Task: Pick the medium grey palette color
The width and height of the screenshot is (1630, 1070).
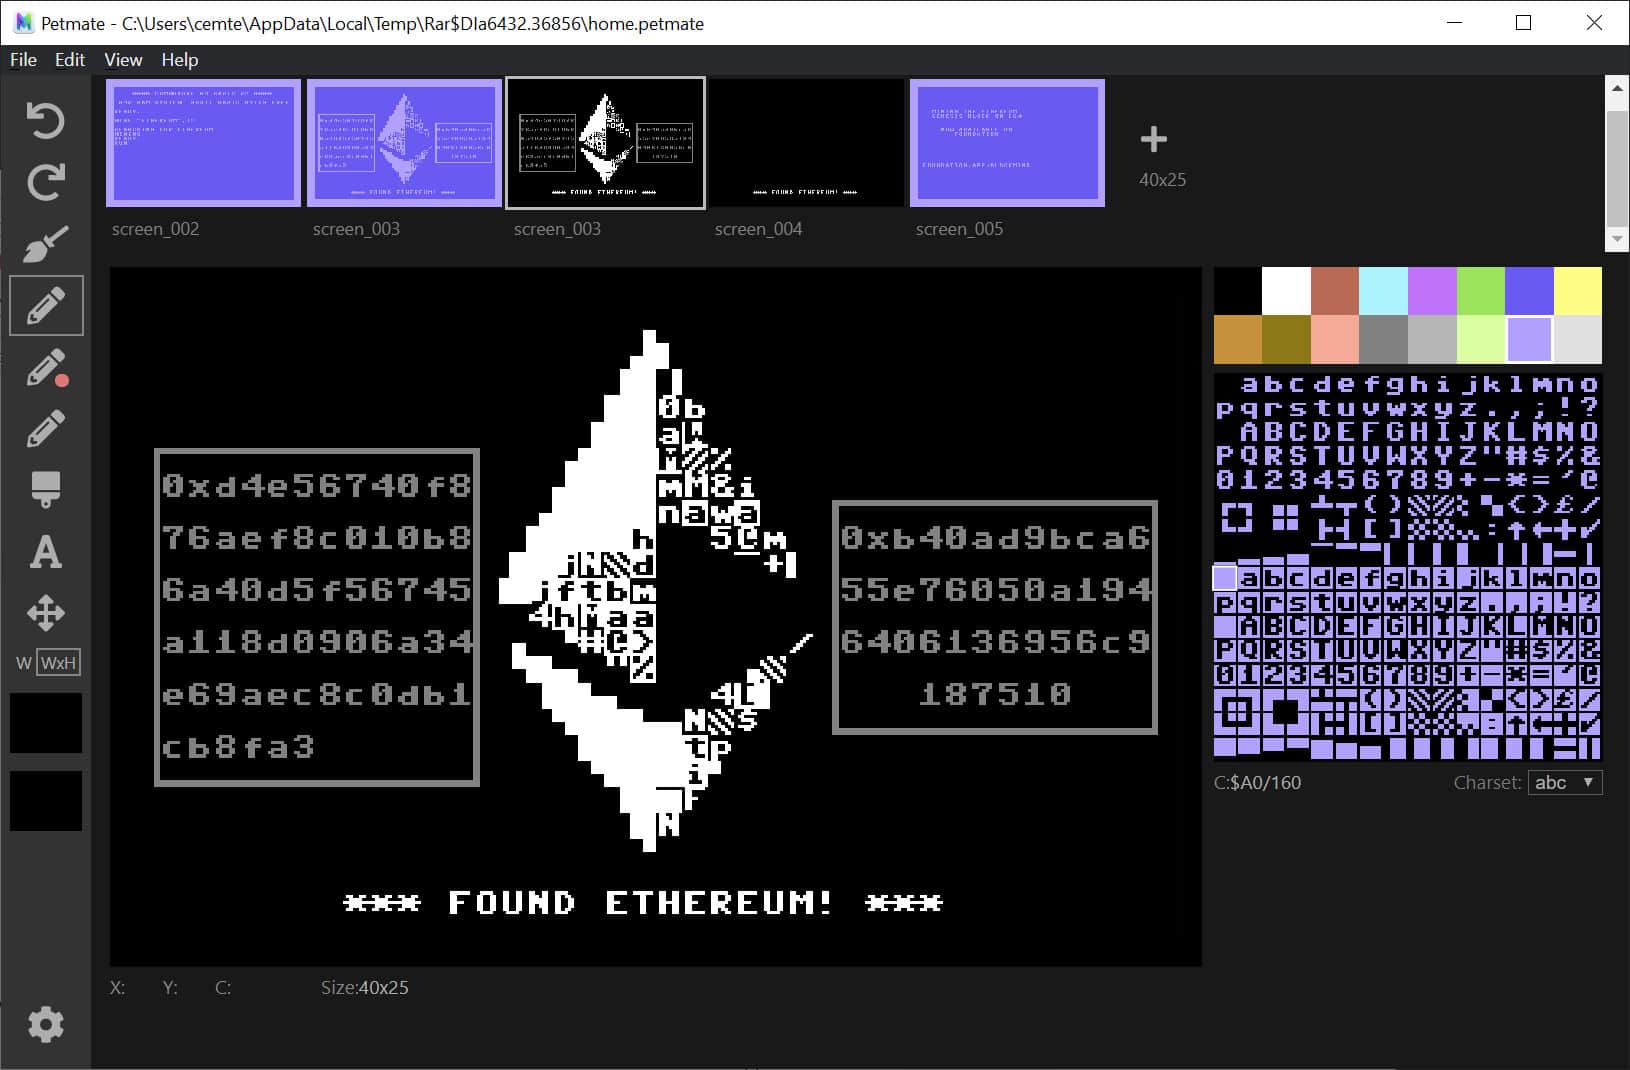Action: click(x=1432, y=339)
